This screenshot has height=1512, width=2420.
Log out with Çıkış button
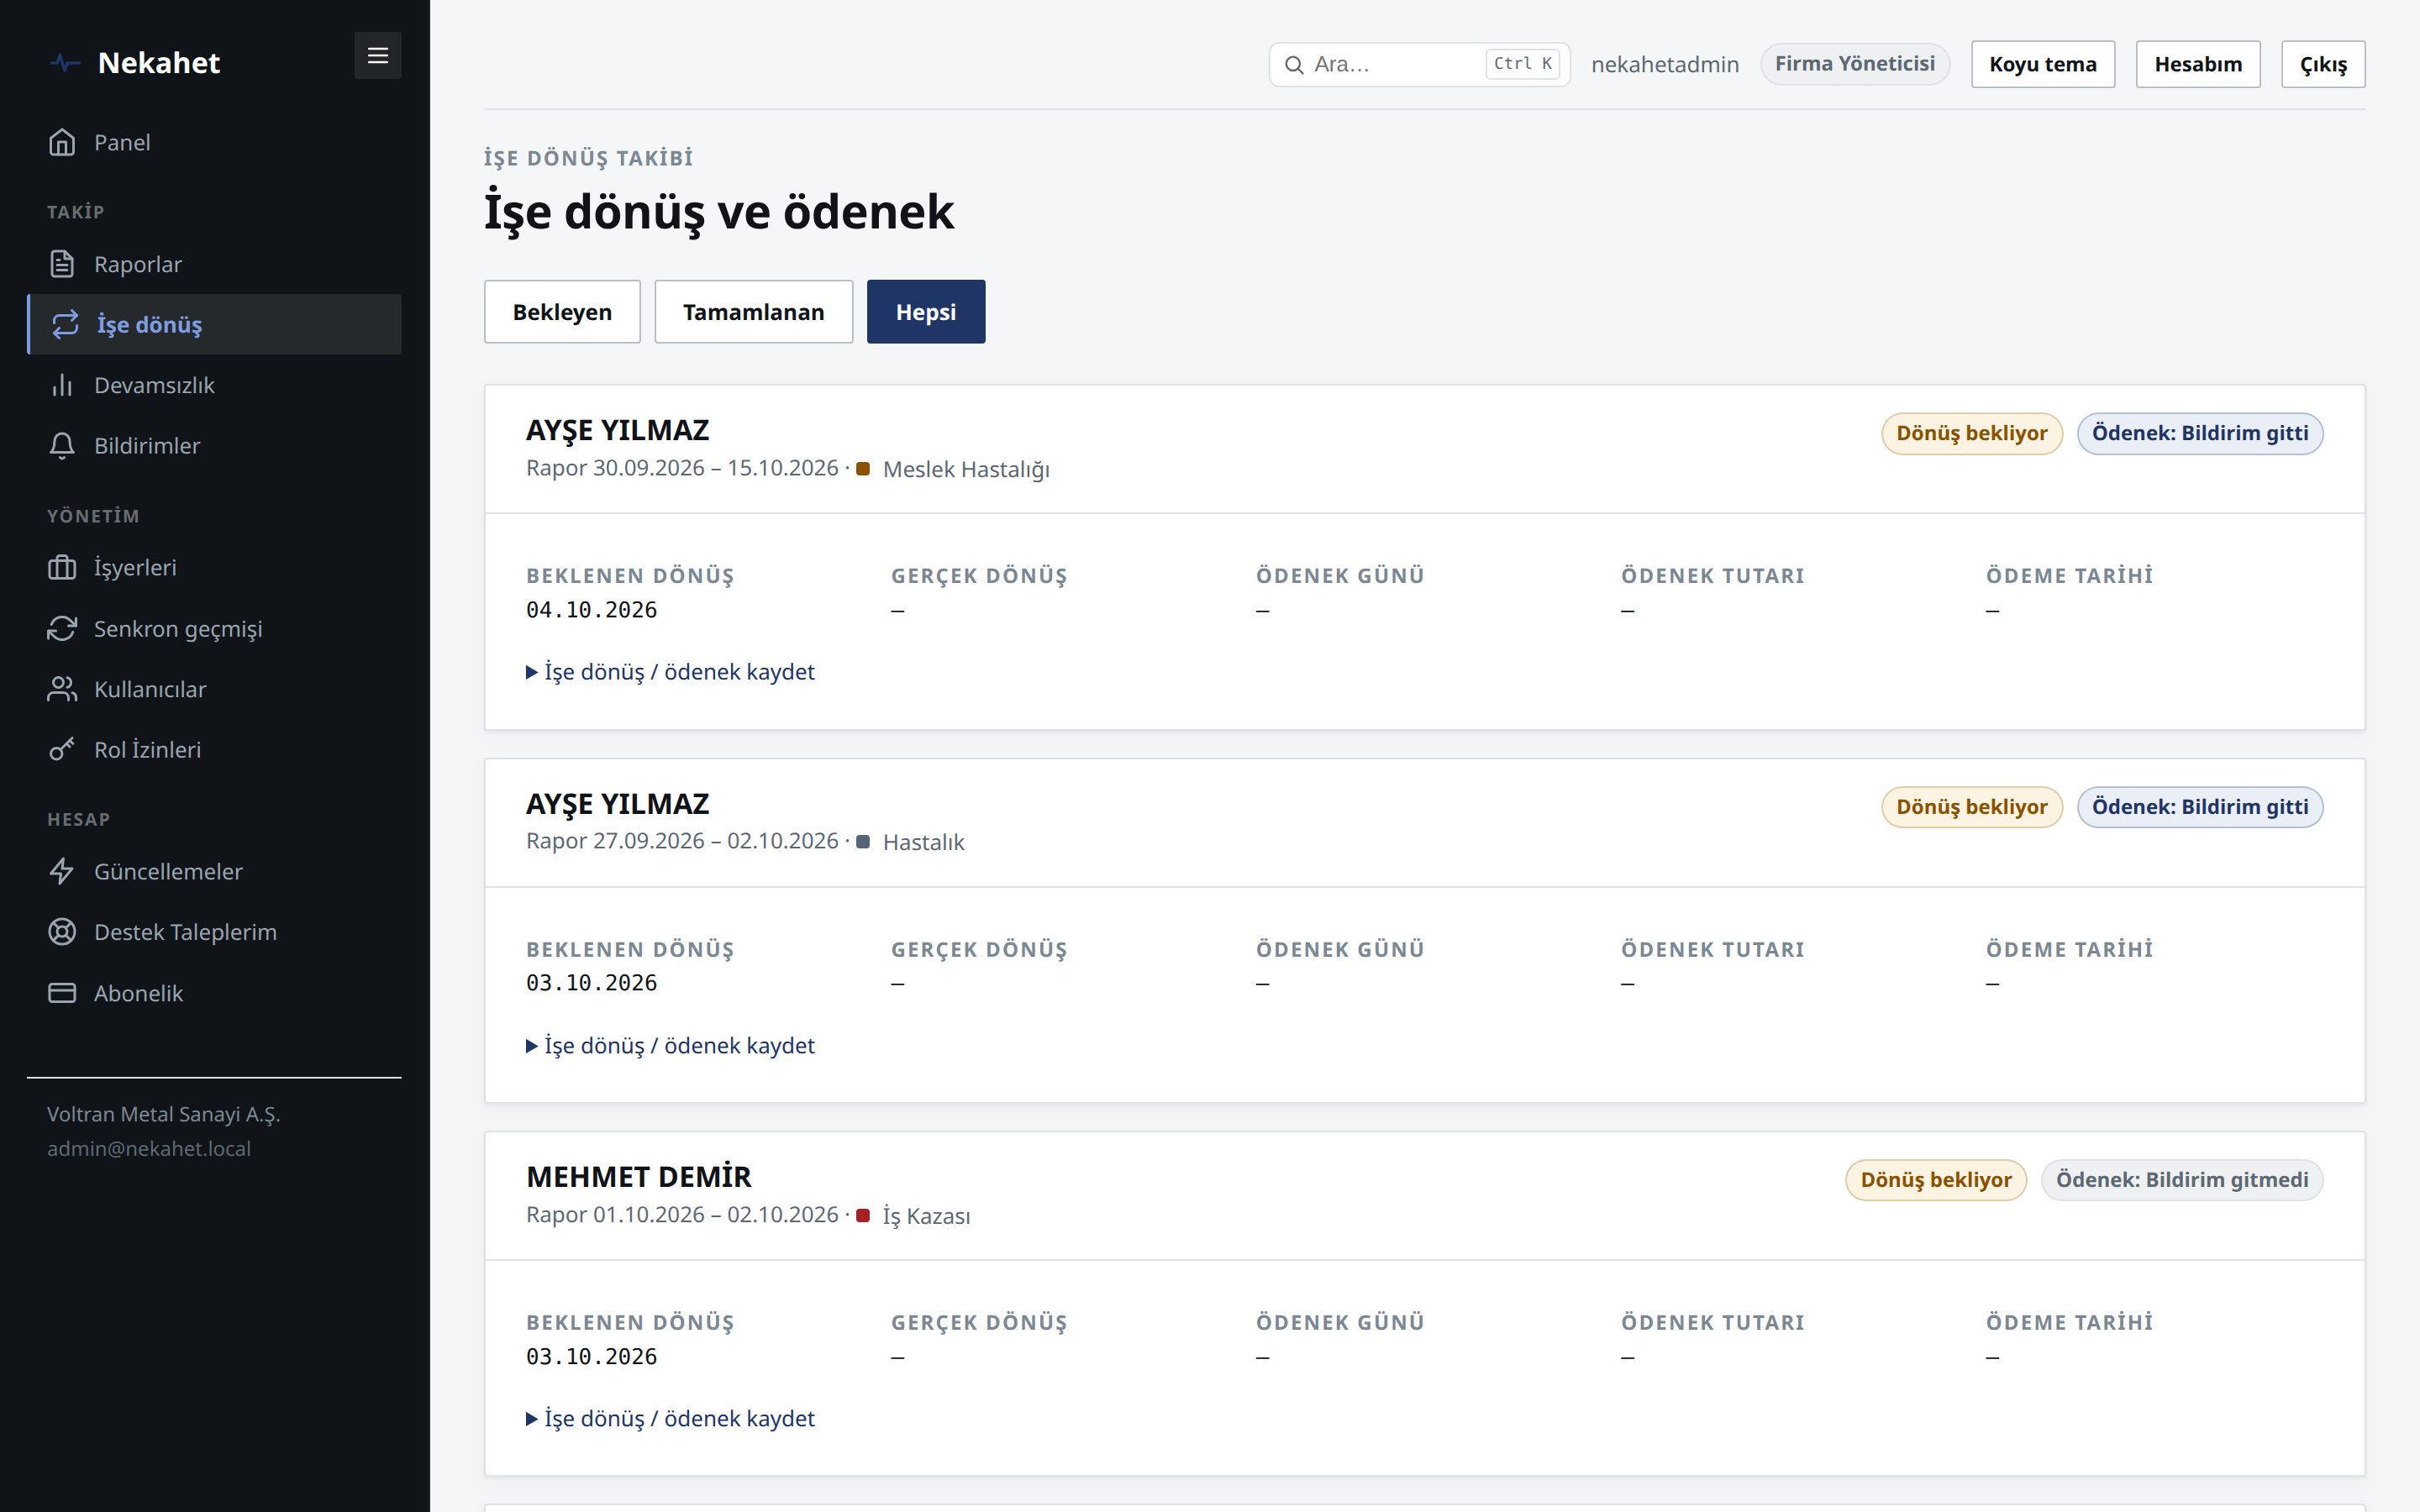click(2323, 64)
